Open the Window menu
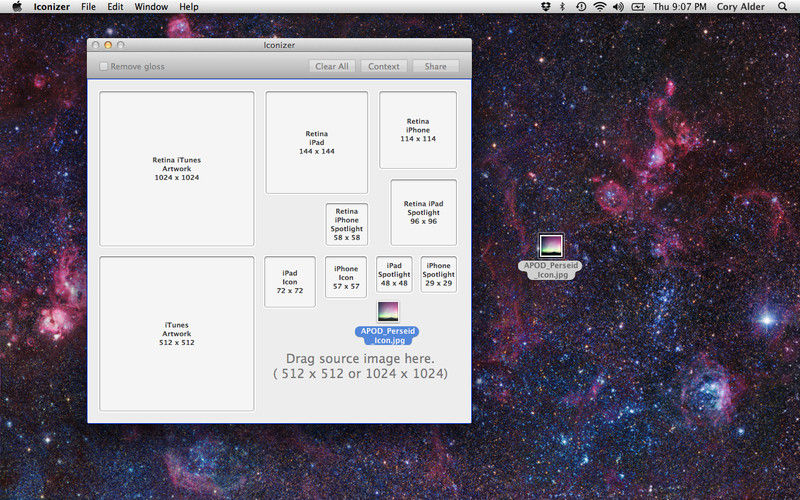The width and height of the screenshot is (800, 500). click(151, 7)
